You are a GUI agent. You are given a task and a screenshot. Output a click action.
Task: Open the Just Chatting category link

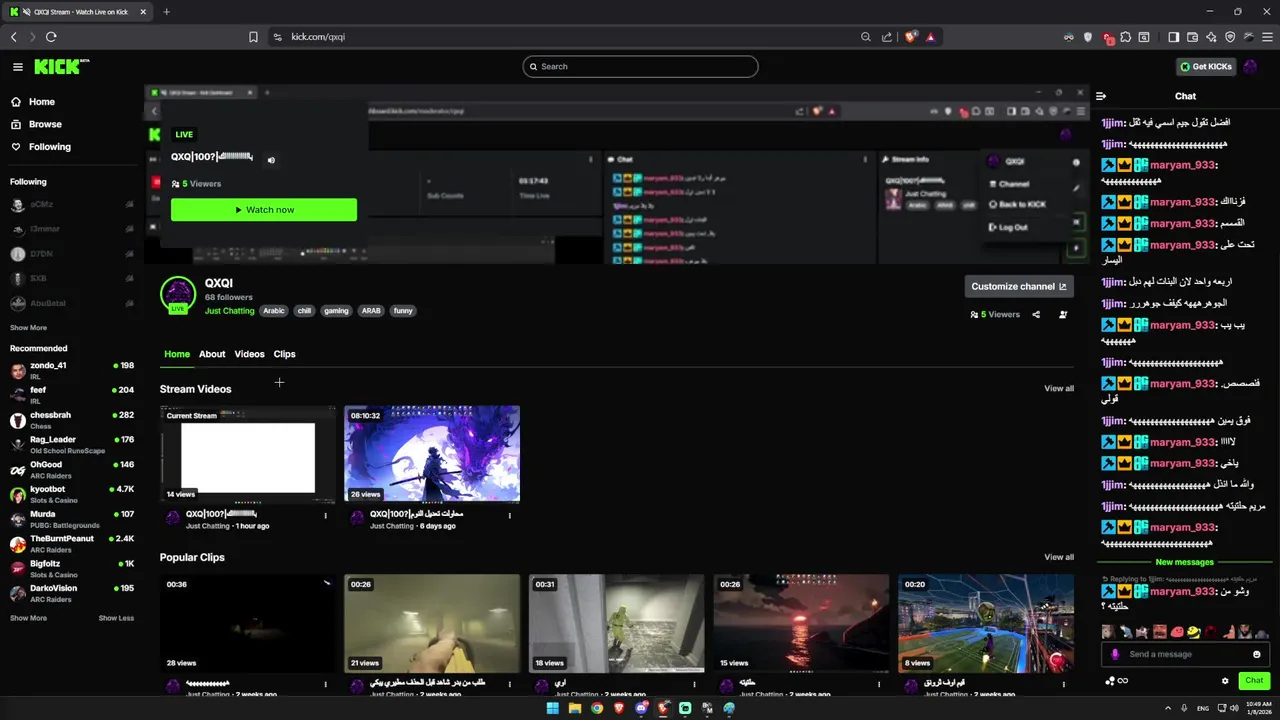[x=230, y=311]
